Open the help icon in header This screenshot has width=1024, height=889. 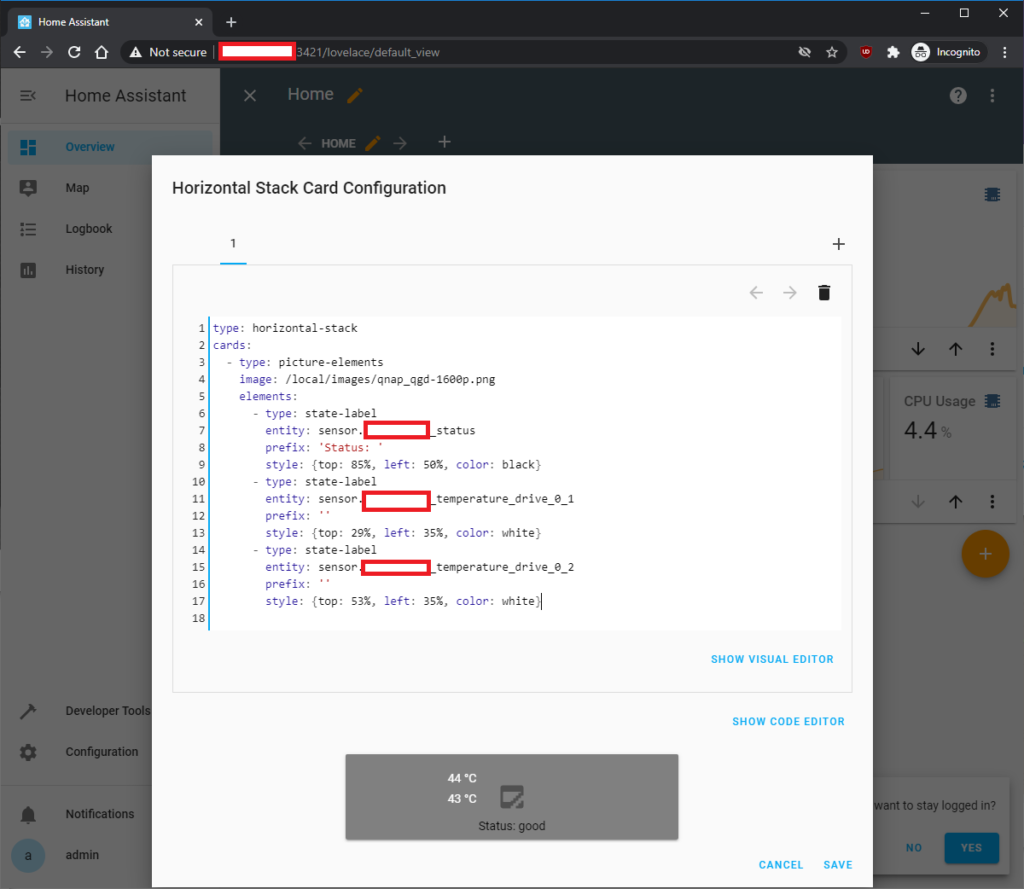tap(957, 96)
